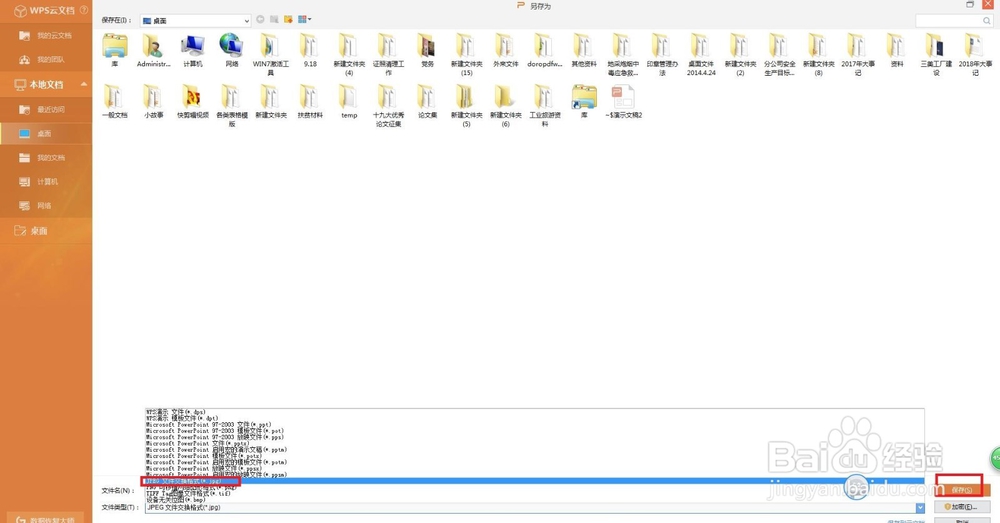Viewport: 1000px width, 523px height.
Task: Select the 快剪辑视频 folder
Action: (x=193, y=102)
